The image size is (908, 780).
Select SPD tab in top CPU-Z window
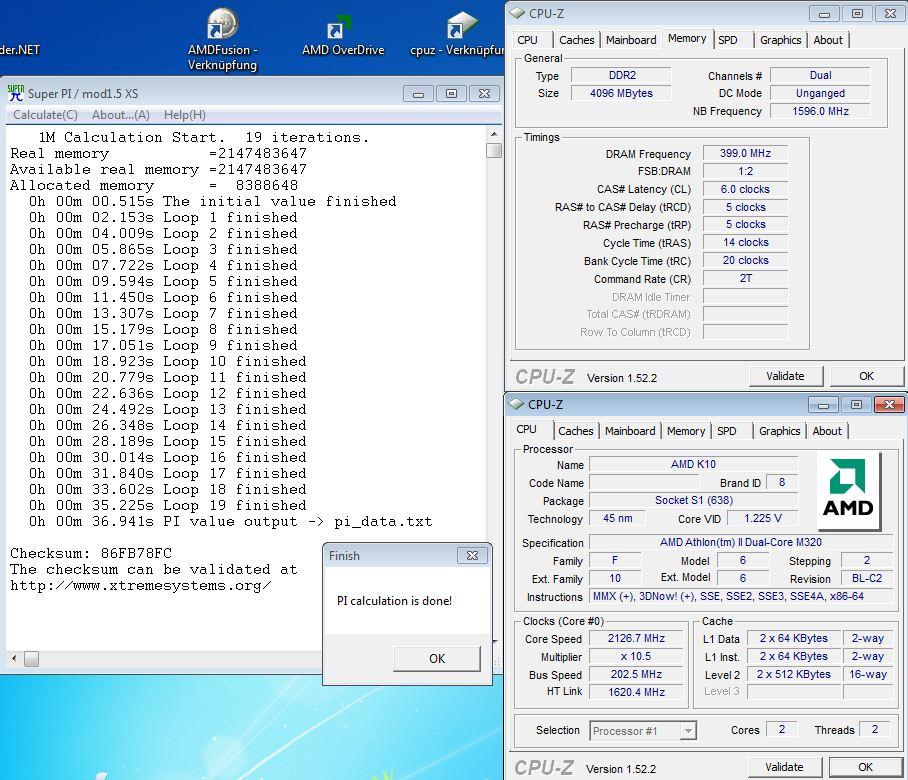click(728, 40)
